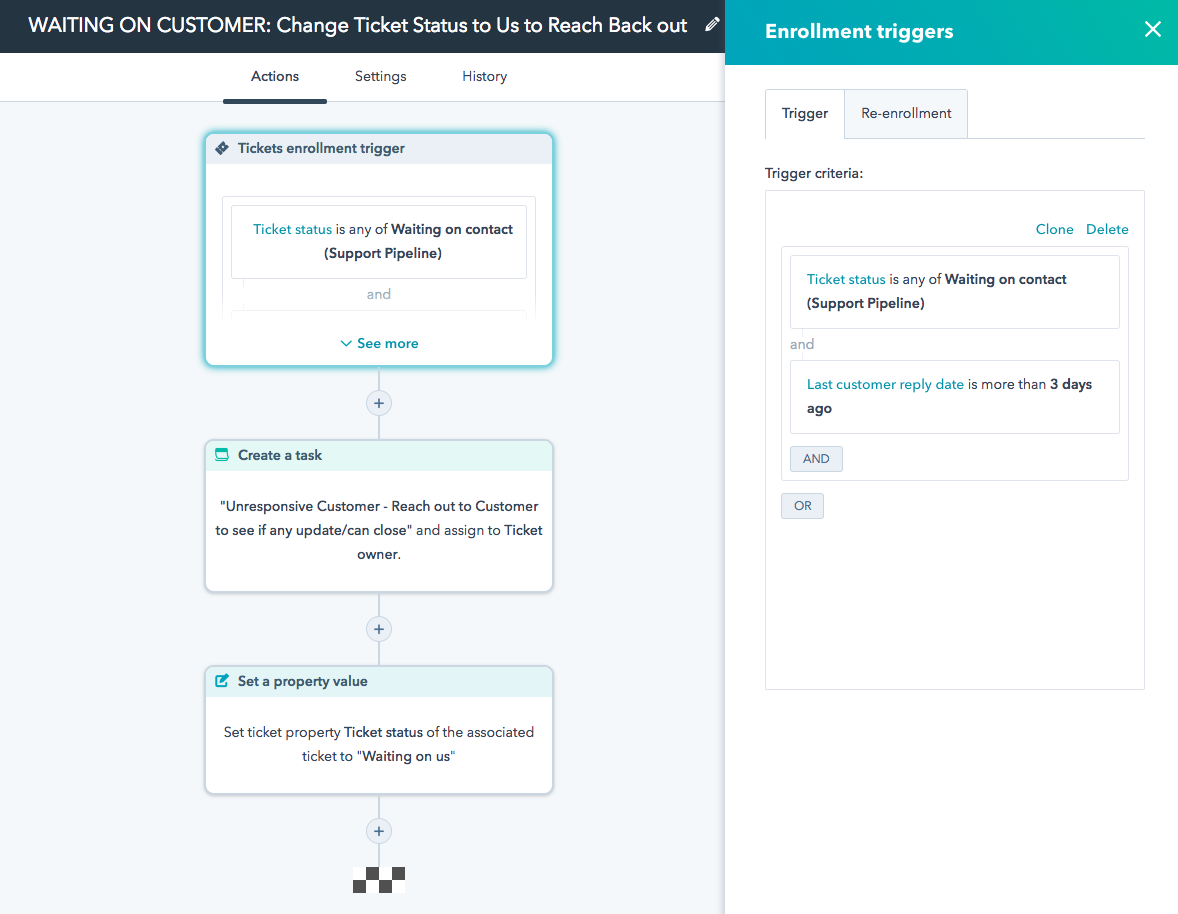Edit the workflow name with pencil icon
Viewport: 1178px width, 914px height.
coord(712,25)
